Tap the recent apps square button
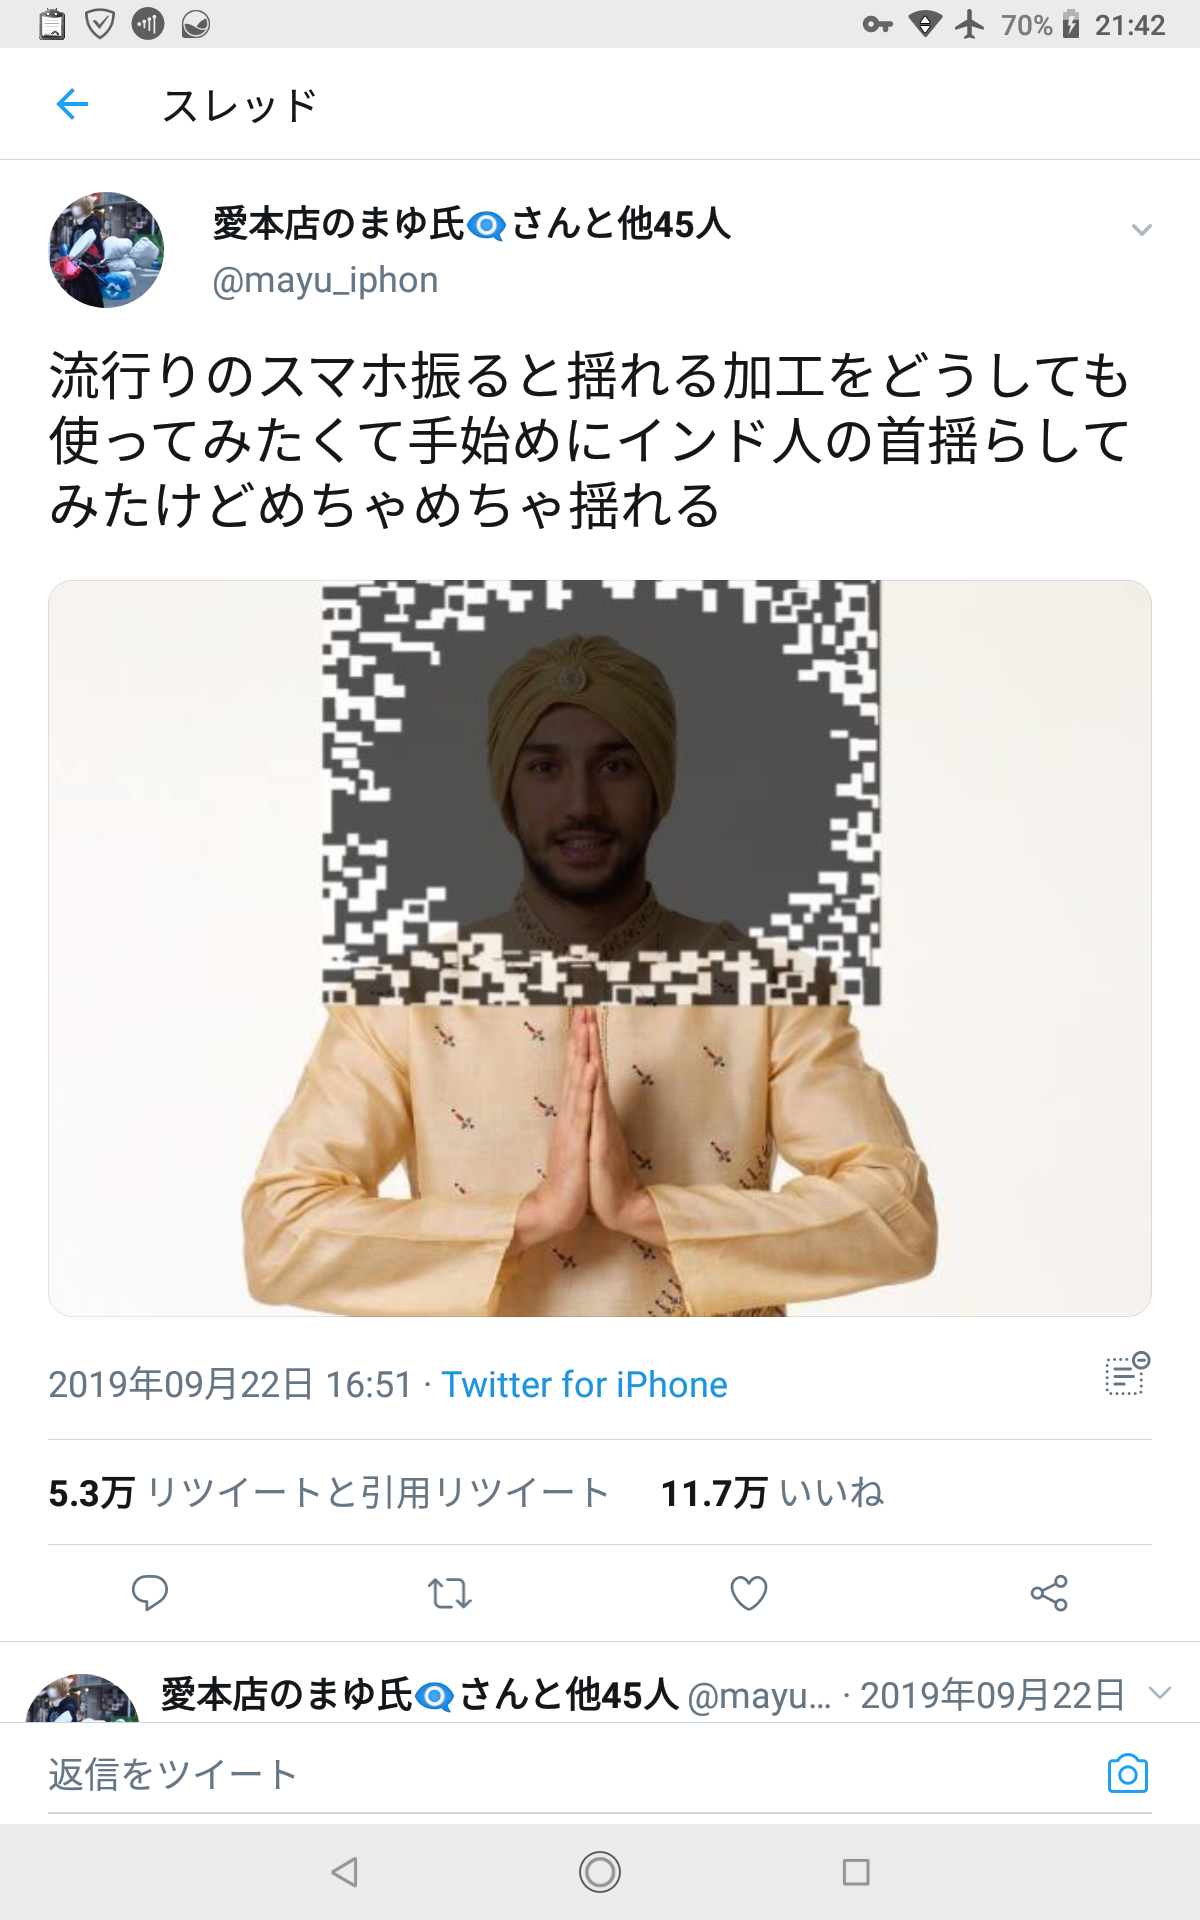Image resolution: width=1200 pixels, height=1920 pixels. coord(856,1871)
